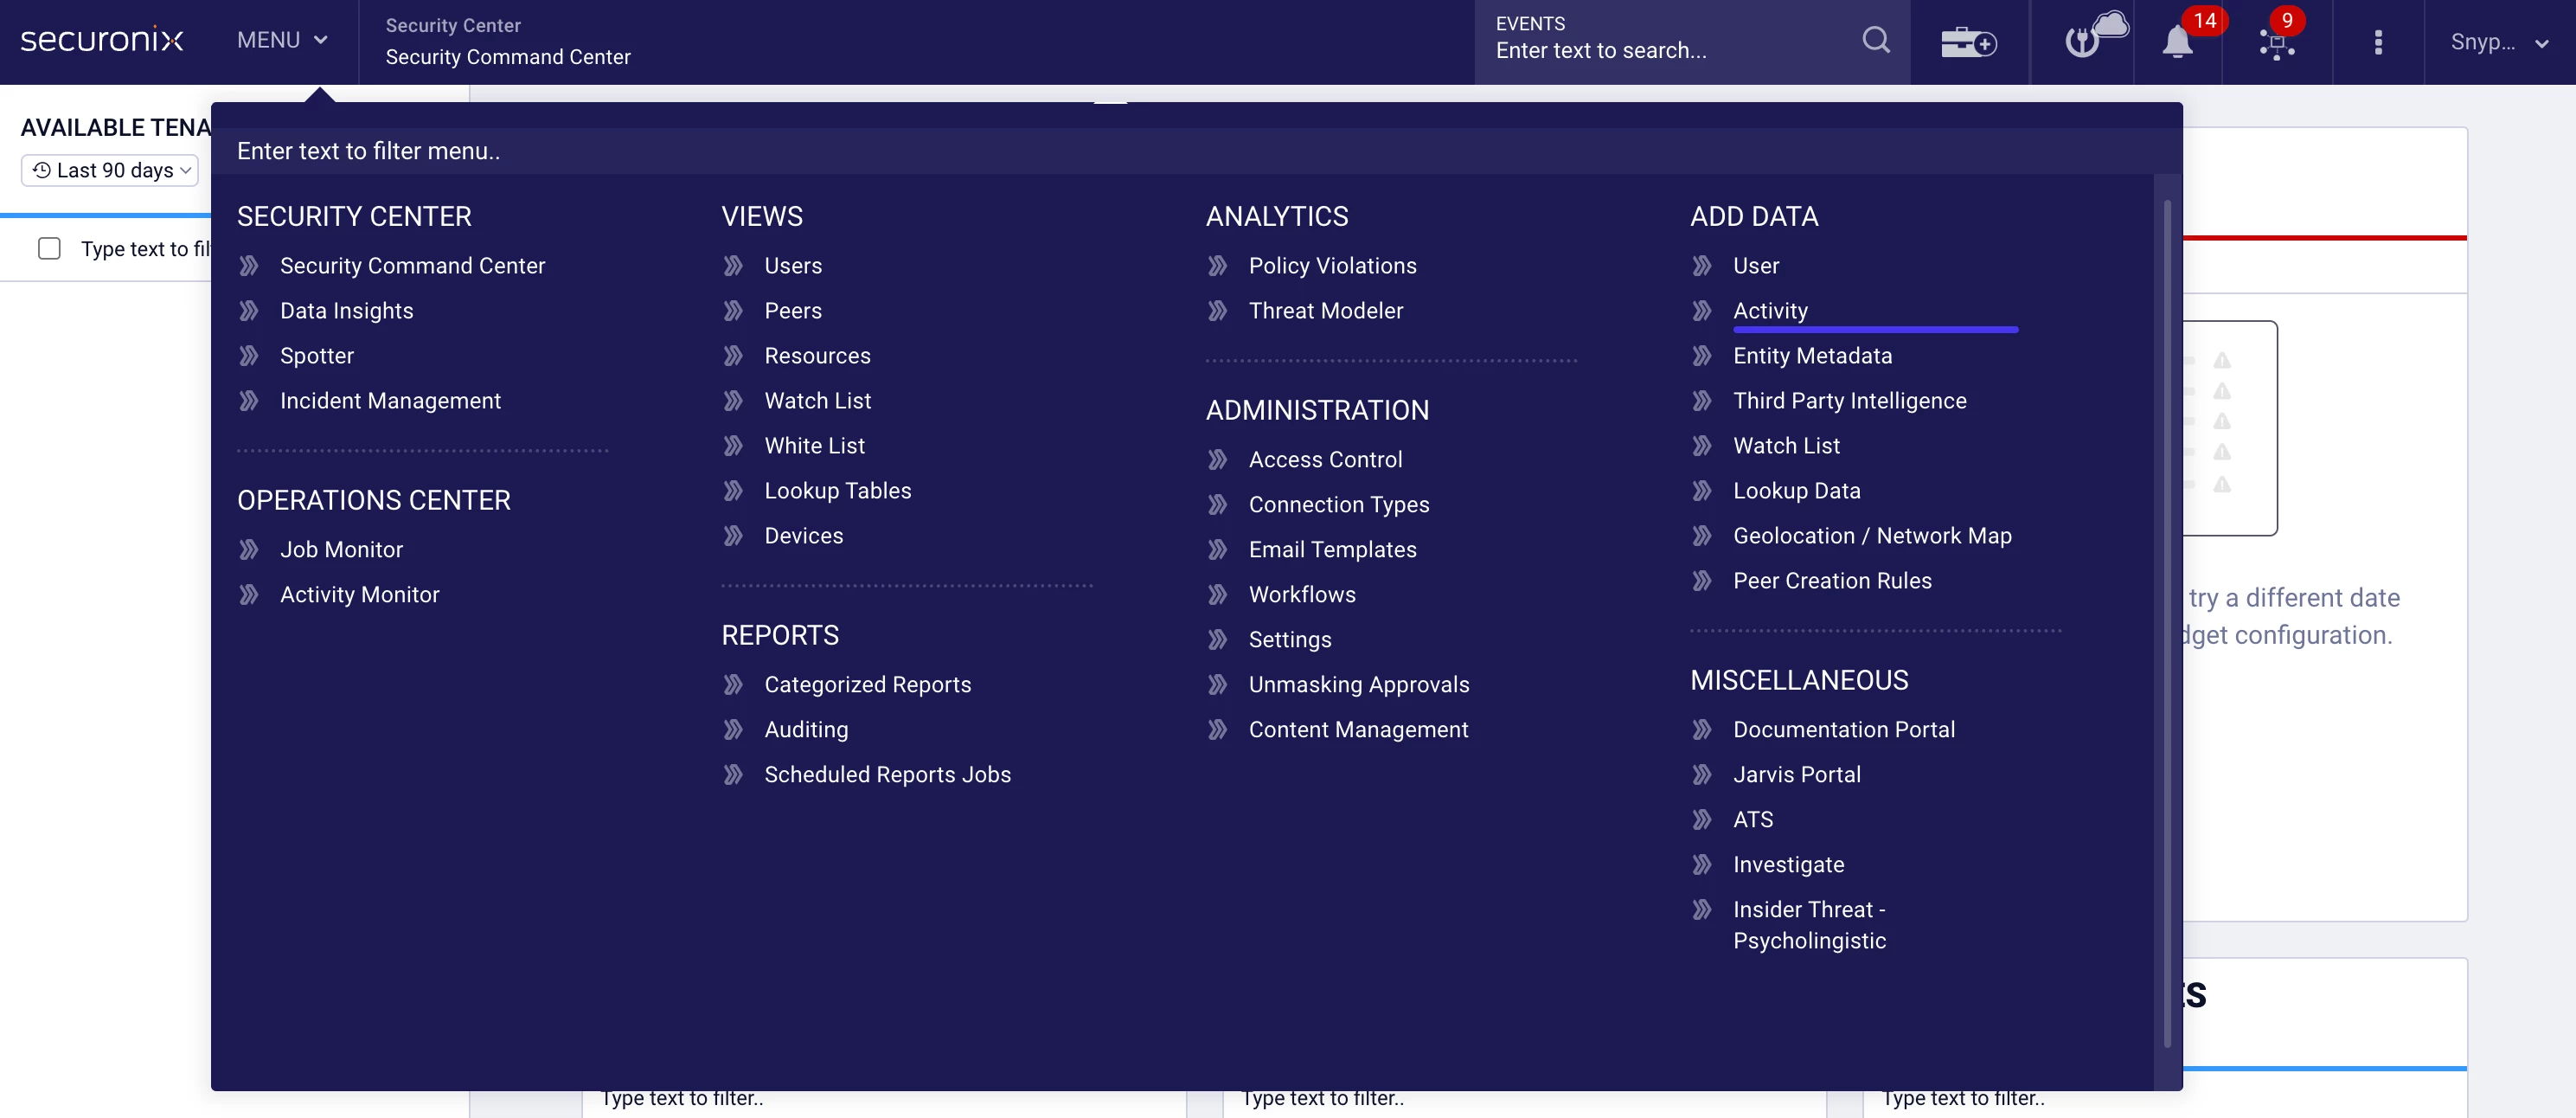
Task: Open Activity under Add Data
Action: [x=1770, y=311]
